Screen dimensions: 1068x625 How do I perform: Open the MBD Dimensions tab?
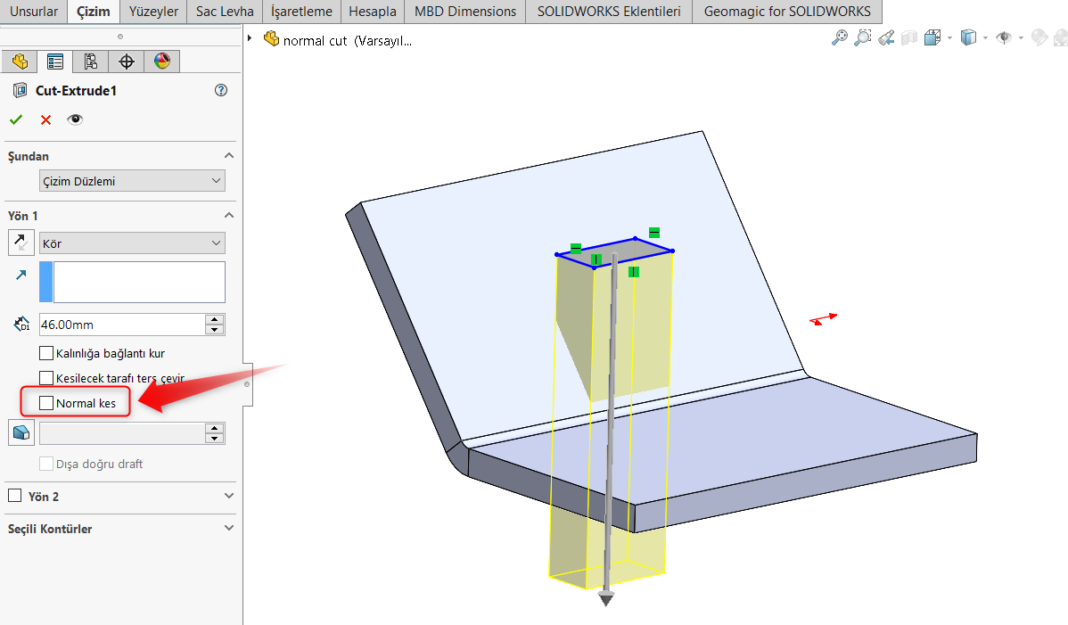pyautogui.click(x=465, y=12)
